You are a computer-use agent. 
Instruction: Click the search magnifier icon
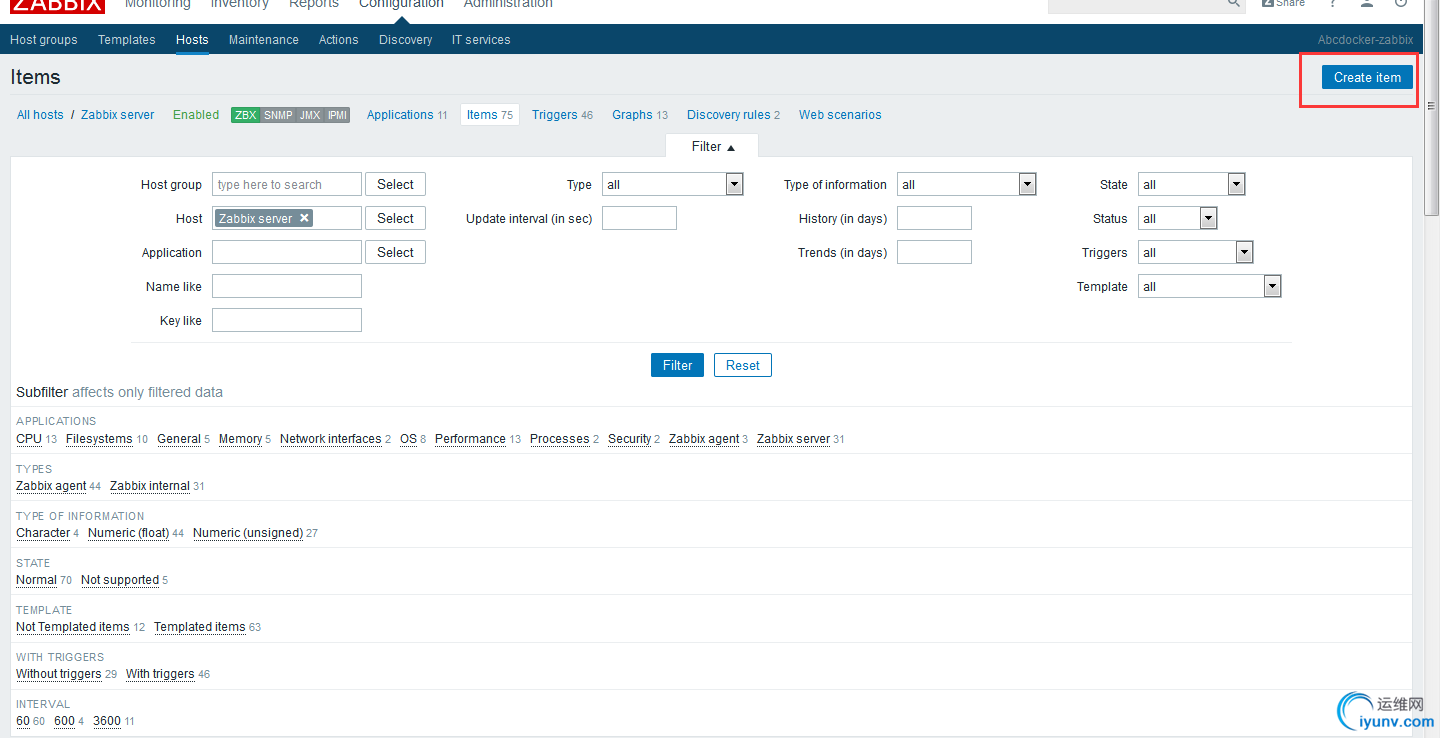pyautogui.click(x=1234, y=4)
